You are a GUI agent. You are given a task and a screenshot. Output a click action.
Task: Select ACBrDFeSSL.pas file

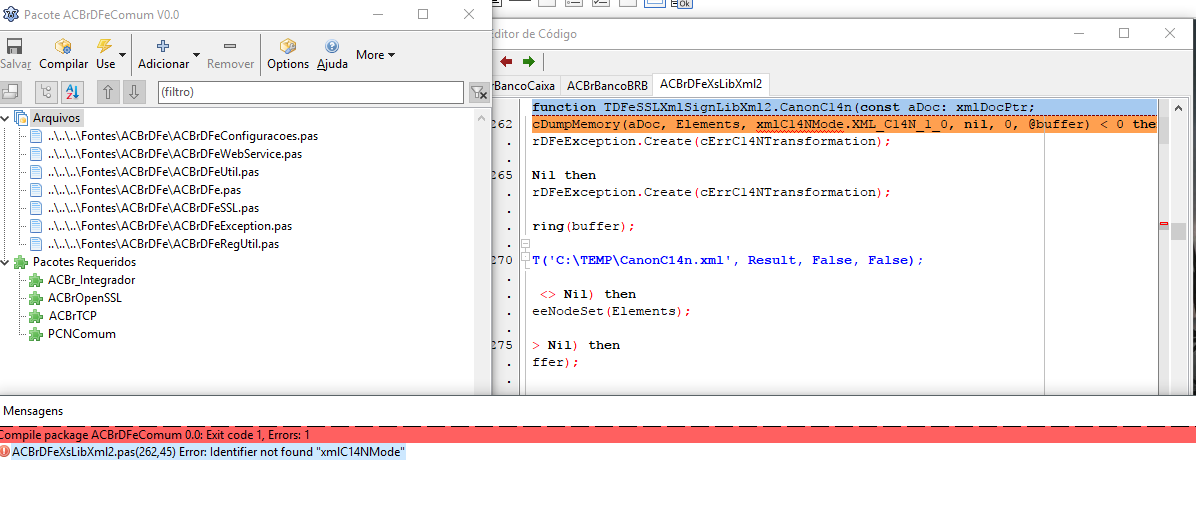point(153,207)
